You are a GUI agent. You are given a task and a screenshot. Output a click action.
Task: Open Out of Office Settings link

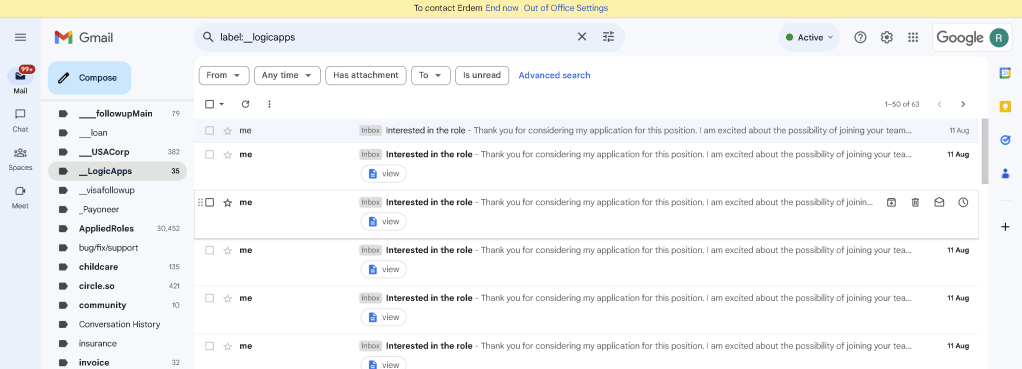click(x=566, y=8)
